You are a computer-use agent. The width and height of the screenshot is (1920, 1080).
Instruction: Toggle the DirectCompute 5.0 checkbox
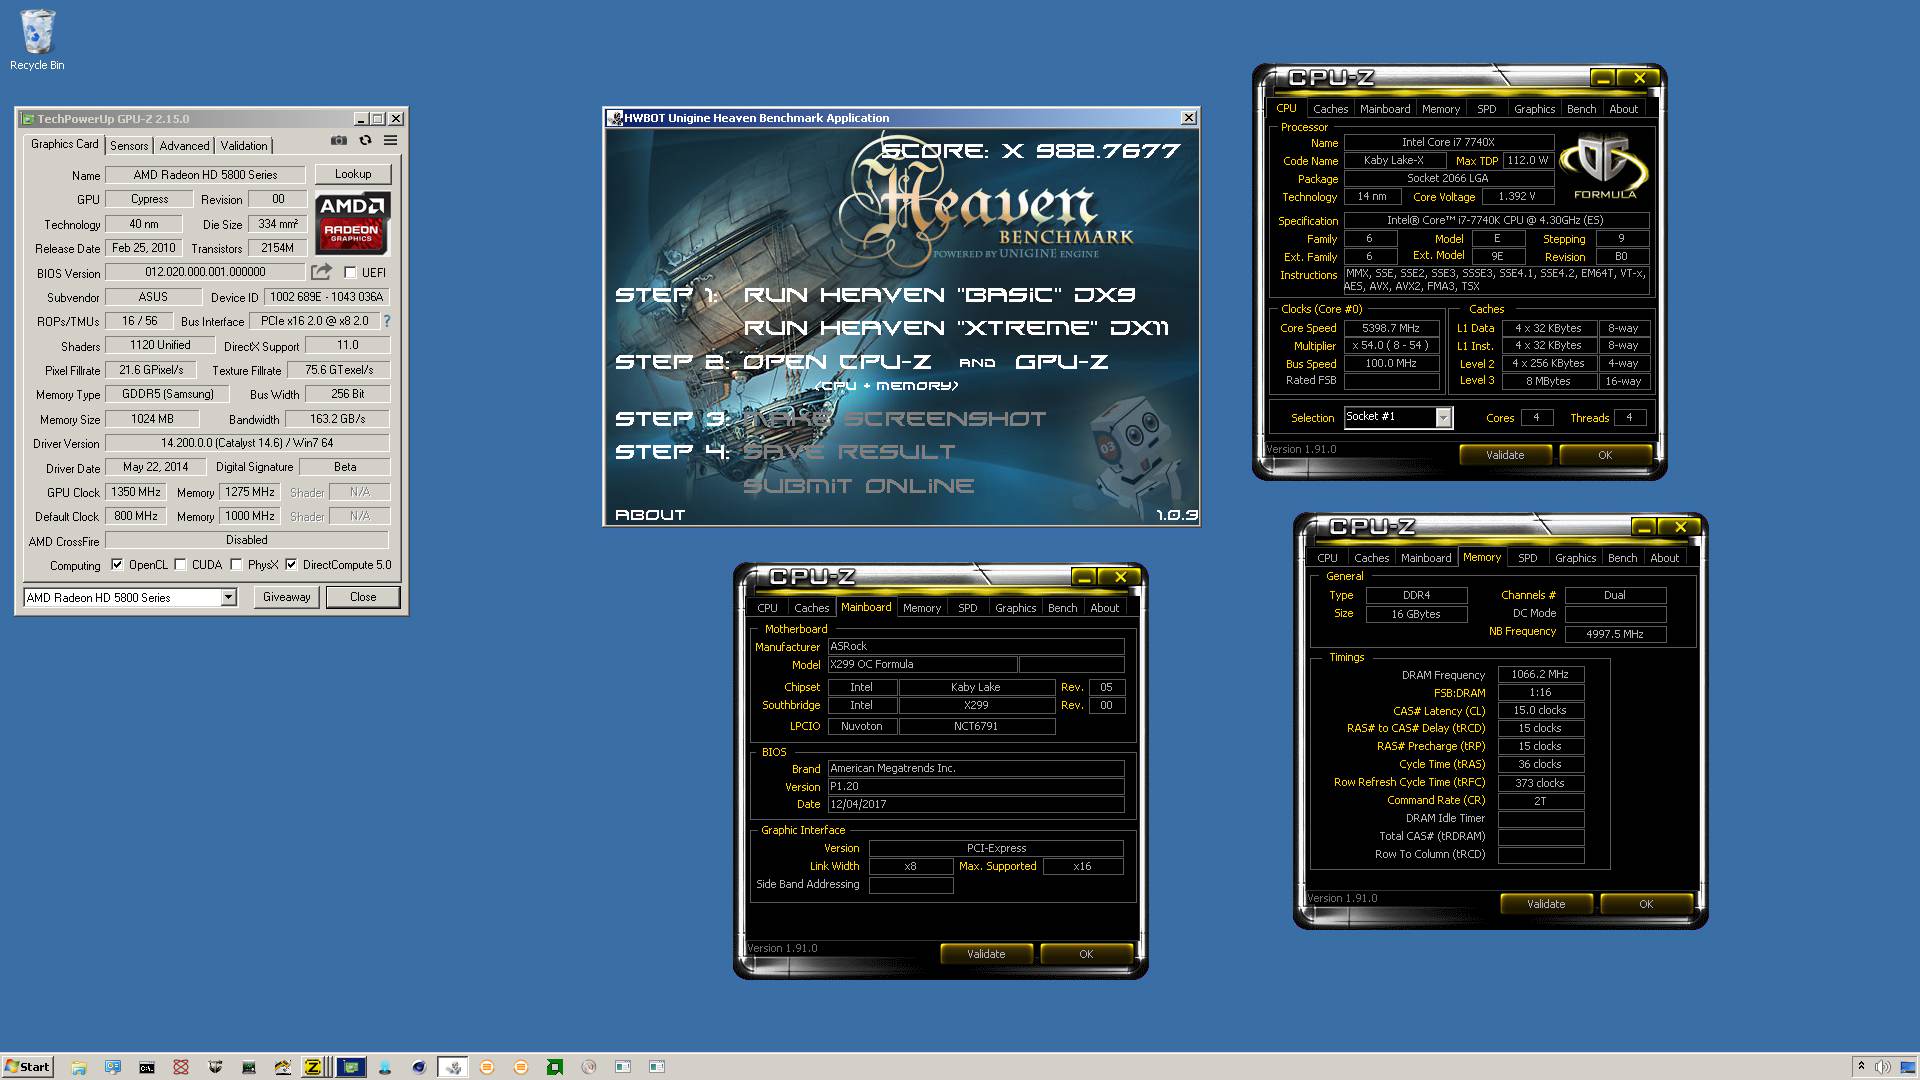[291, 564]
